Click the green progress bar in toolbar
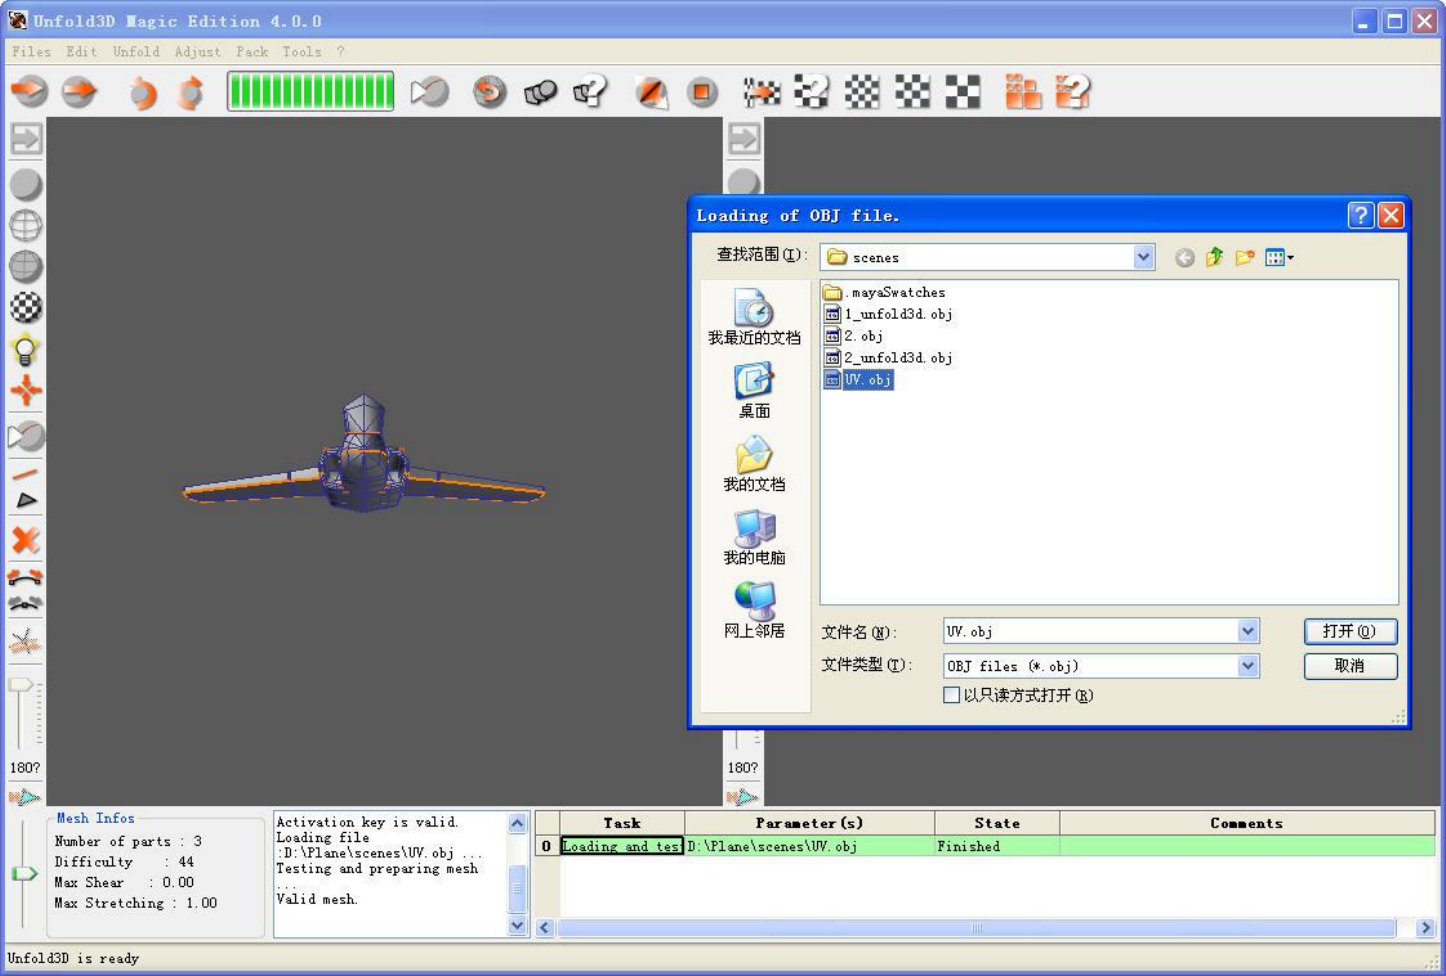This screenshot has width=1446, height=976. point(311,92)
